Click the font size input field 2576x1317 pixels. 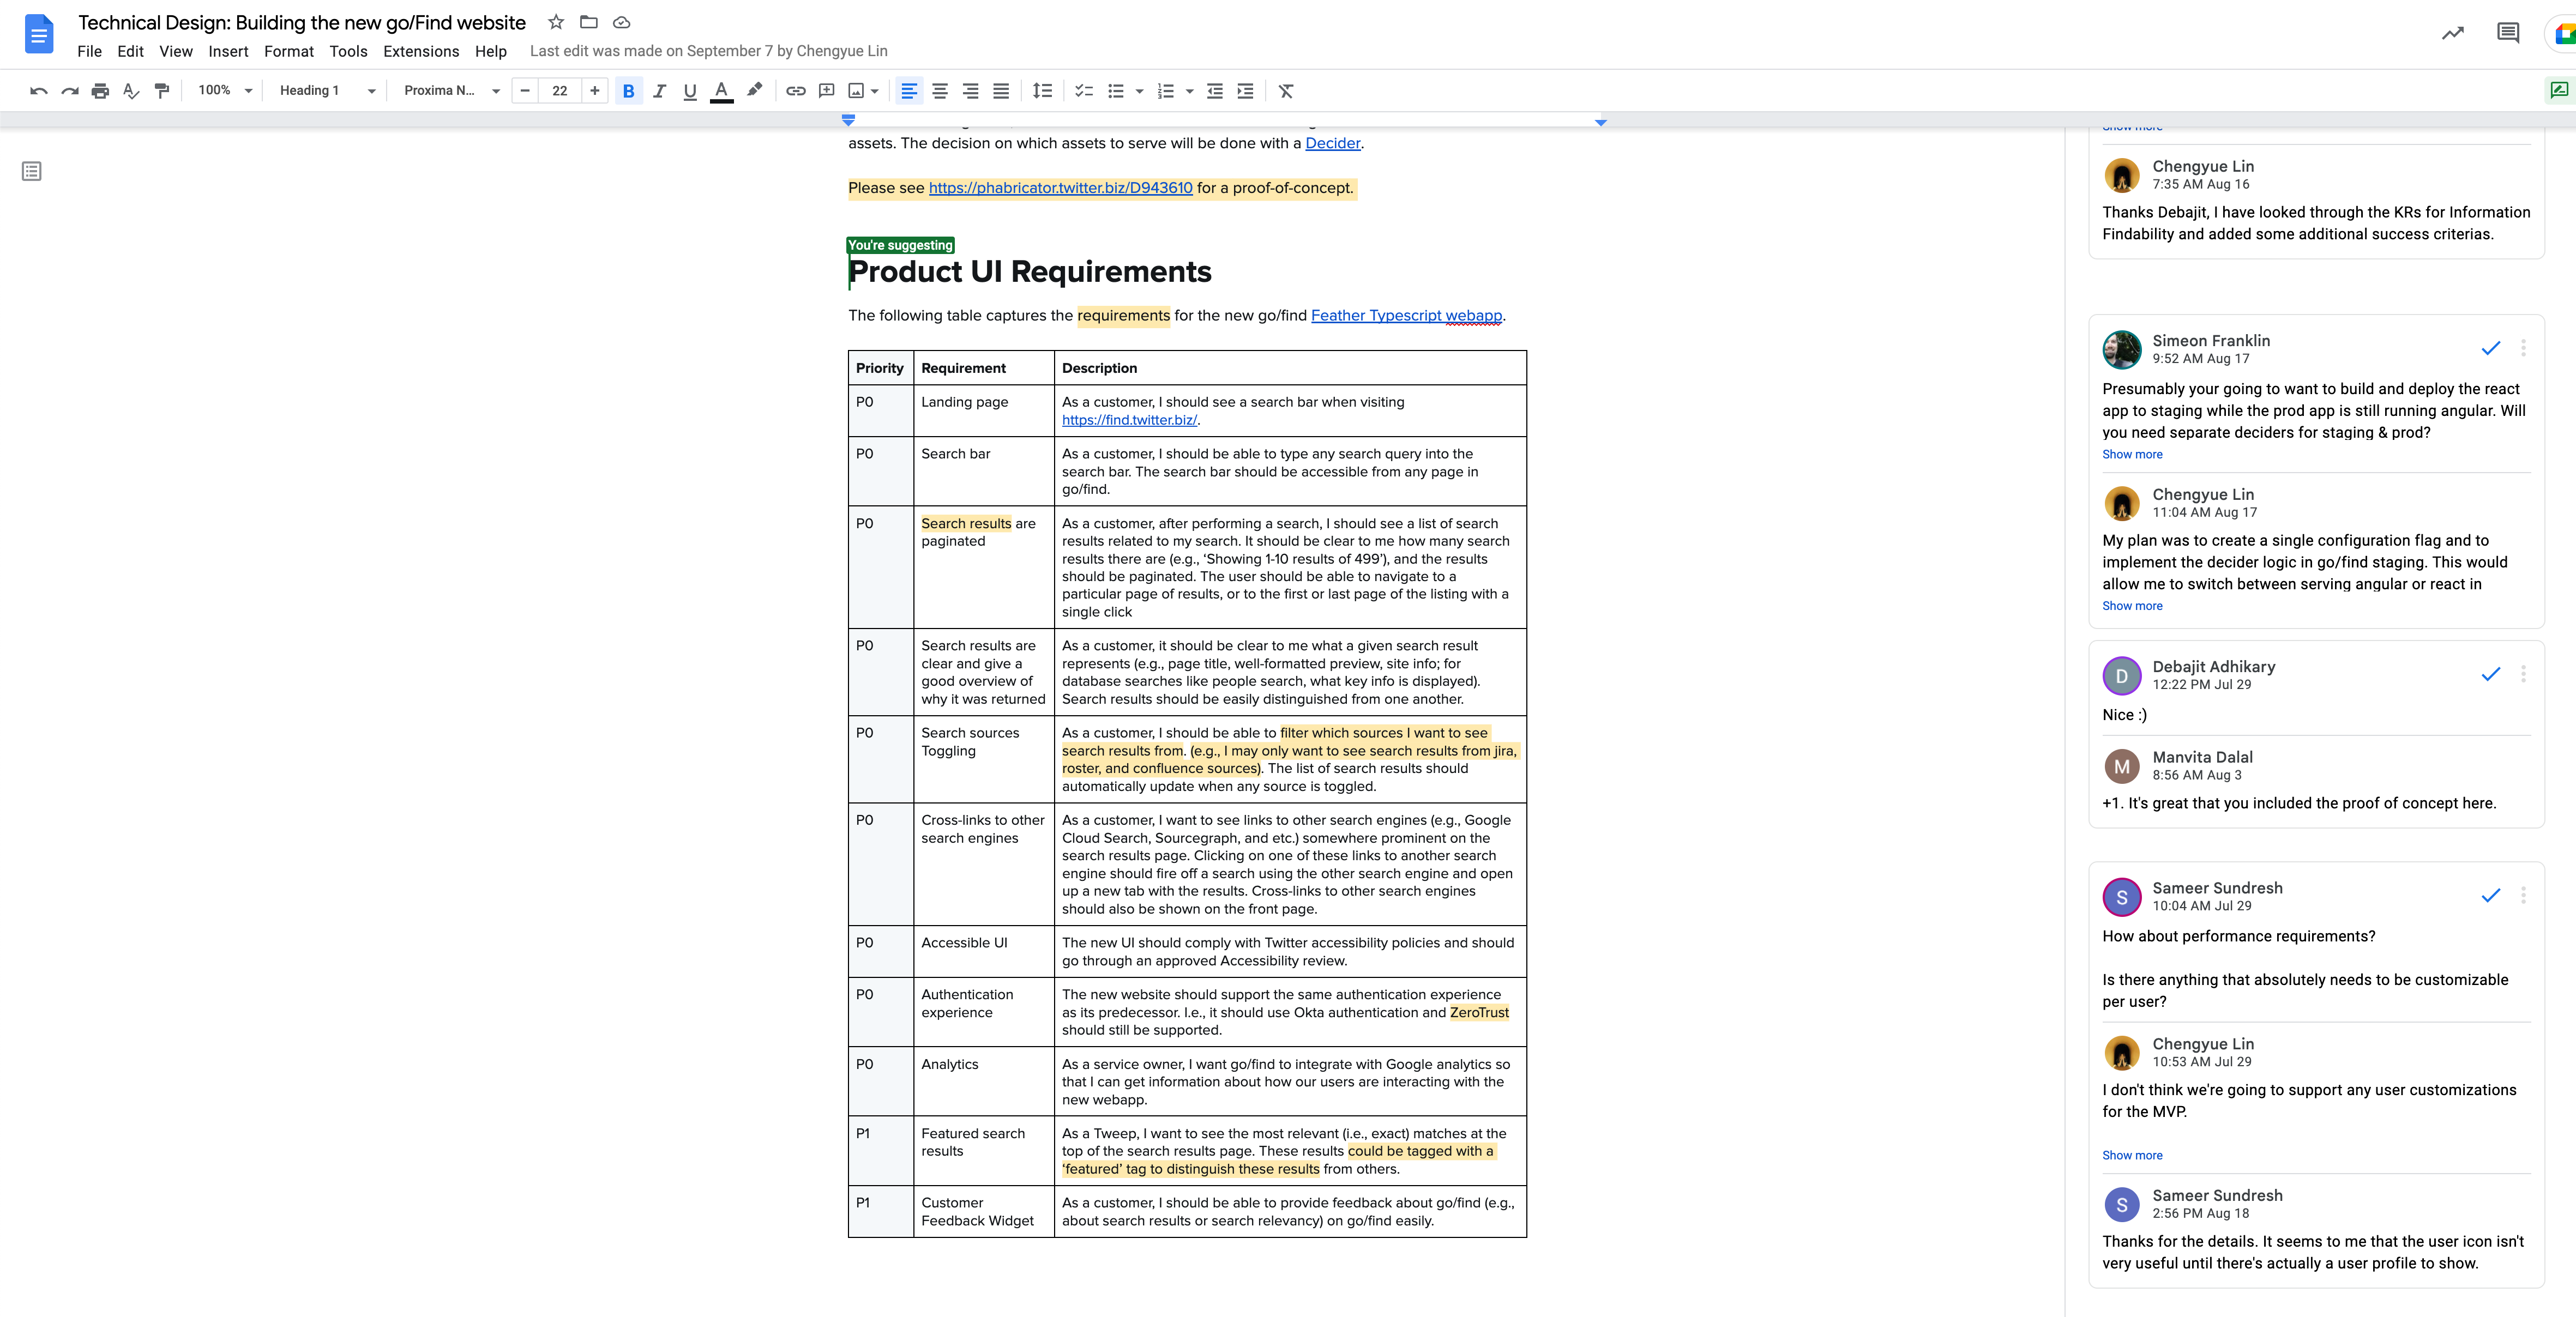click(x=560, y=91)
